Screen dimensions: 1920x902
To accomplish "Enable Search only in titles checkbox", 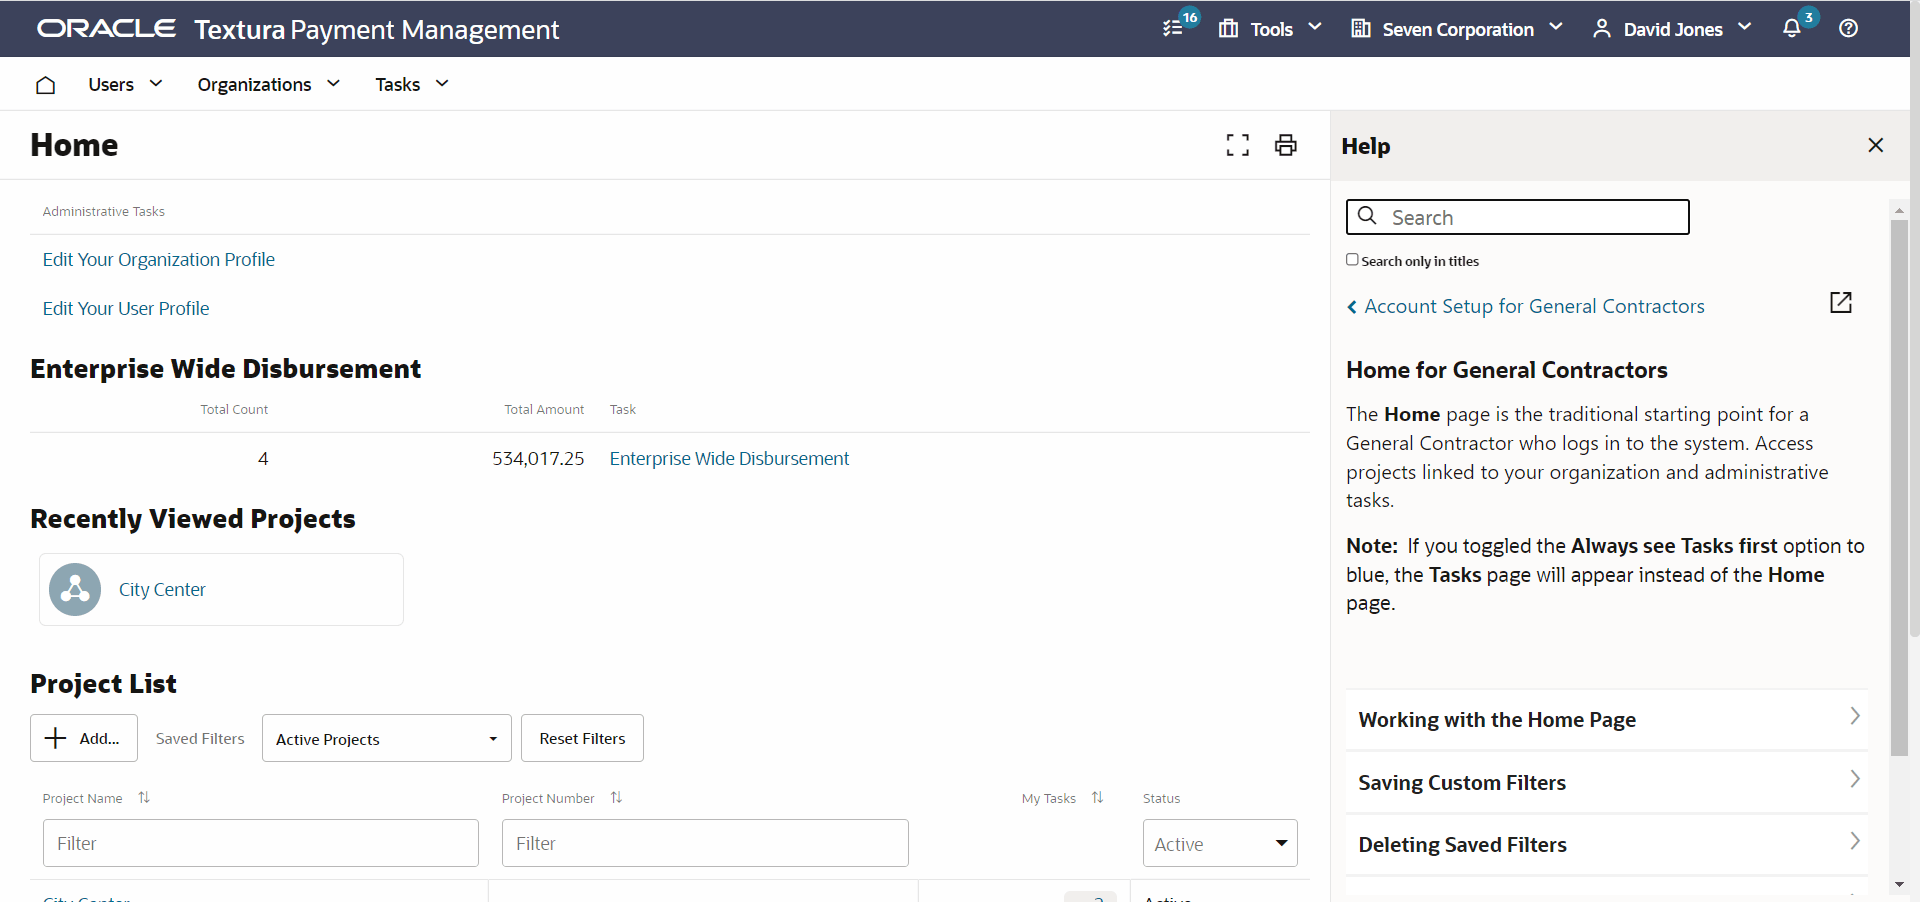I will (x=1352, y=259).
